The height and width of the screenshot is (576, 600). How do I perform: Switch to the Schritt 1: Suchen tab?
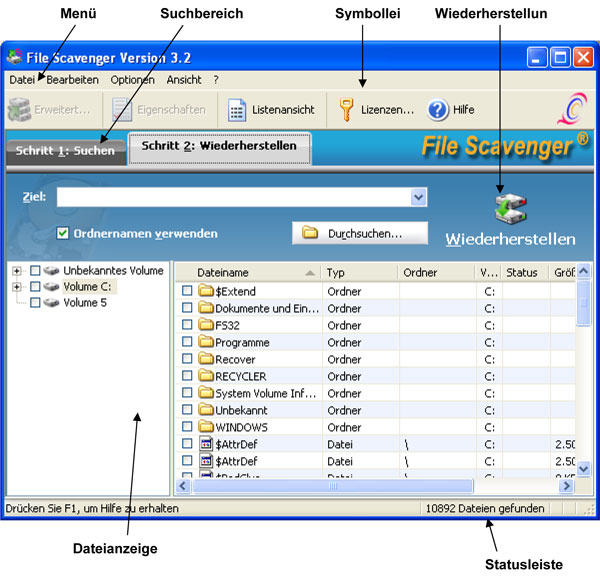tap(65, 152)
